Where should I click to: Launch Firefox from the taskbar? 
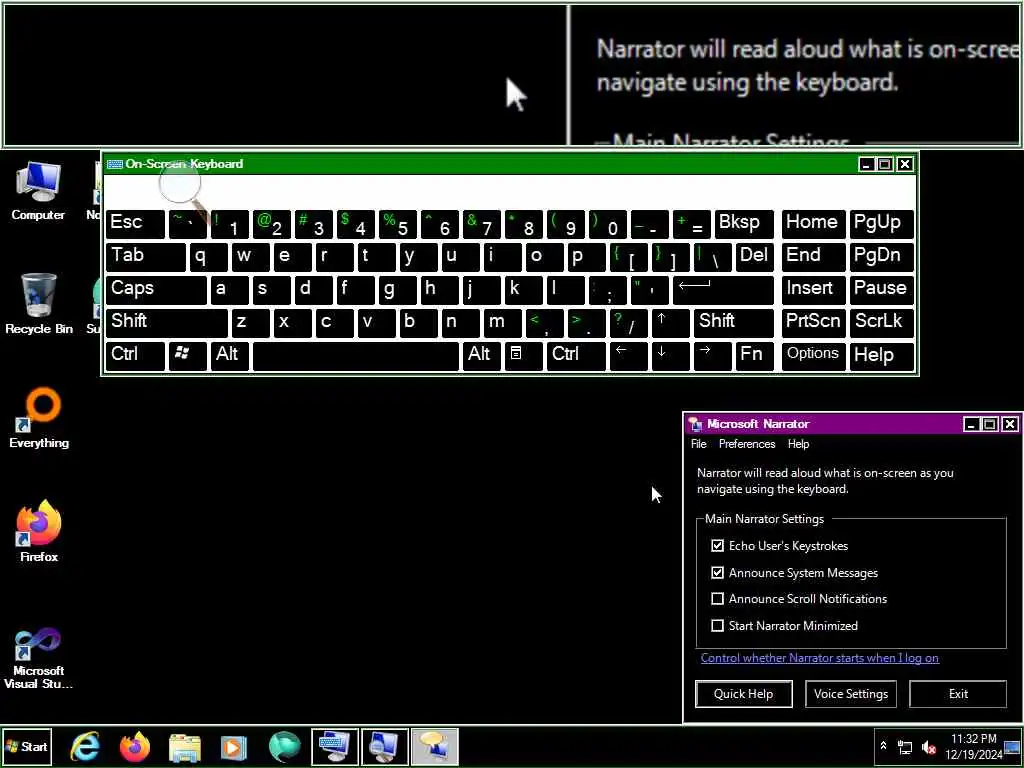(x=135, y=747)
